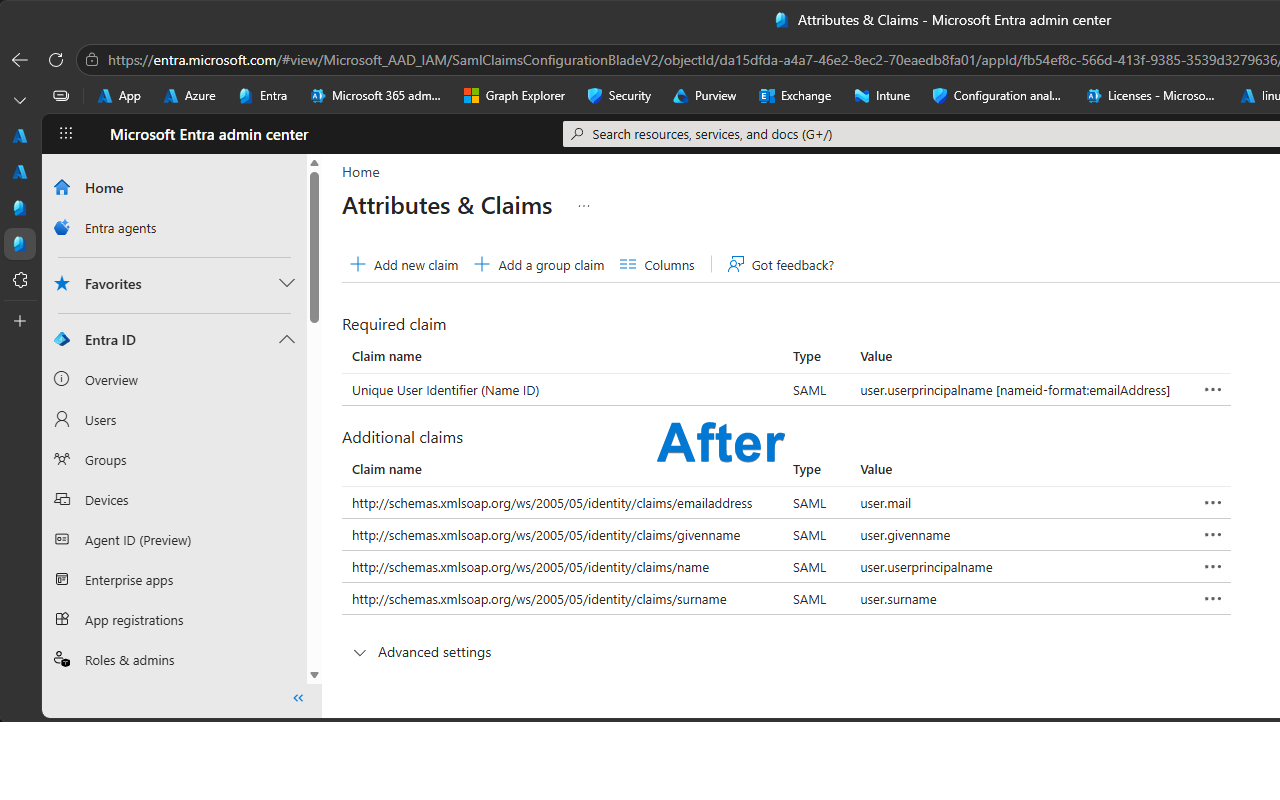View site information icon beside the URL

tap(92, 60)
